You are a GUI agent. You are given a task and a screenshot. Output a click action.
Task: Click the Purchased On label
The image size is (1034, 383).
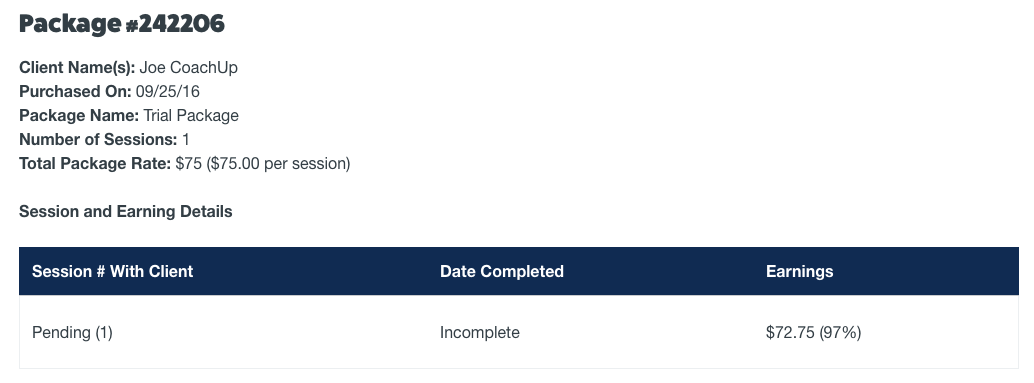[75, 92]
